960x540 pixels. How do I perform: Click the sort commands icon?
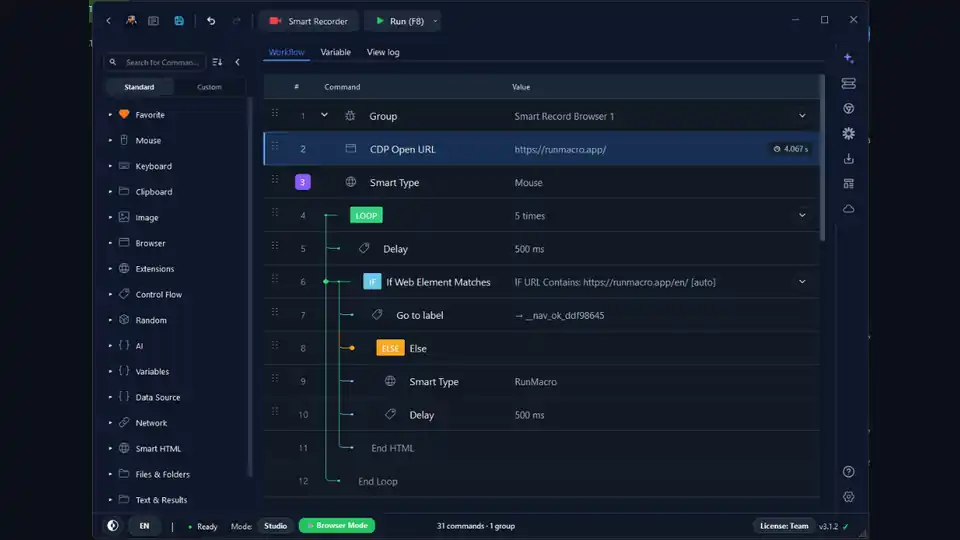[x=217, y=62]
